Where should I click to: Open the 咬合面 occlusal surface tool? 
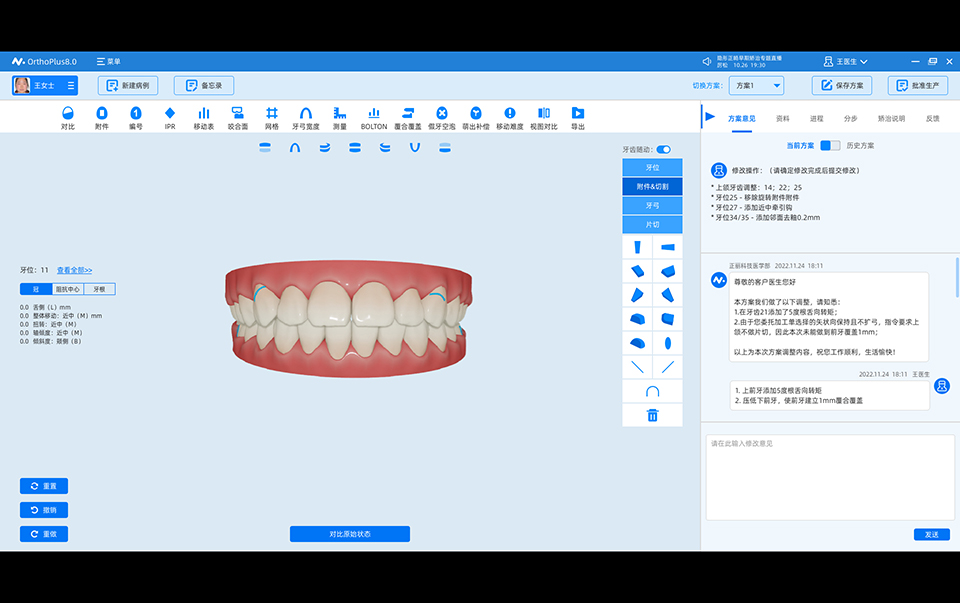[x=238, y=118]
